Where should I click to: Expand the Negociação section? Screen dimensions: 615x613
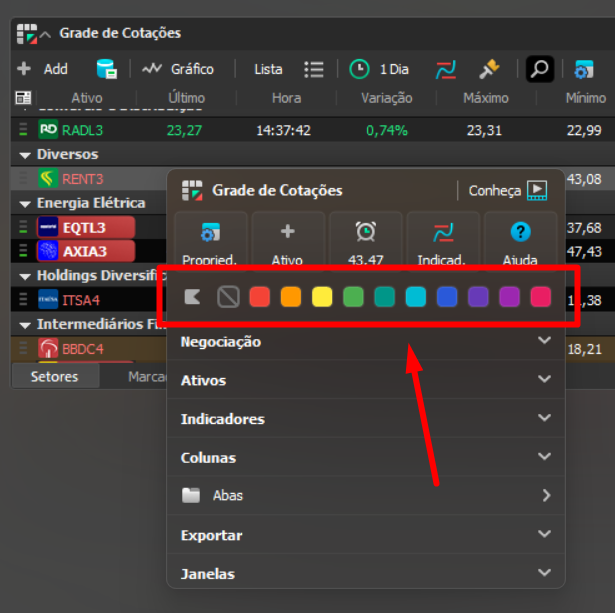366,342
